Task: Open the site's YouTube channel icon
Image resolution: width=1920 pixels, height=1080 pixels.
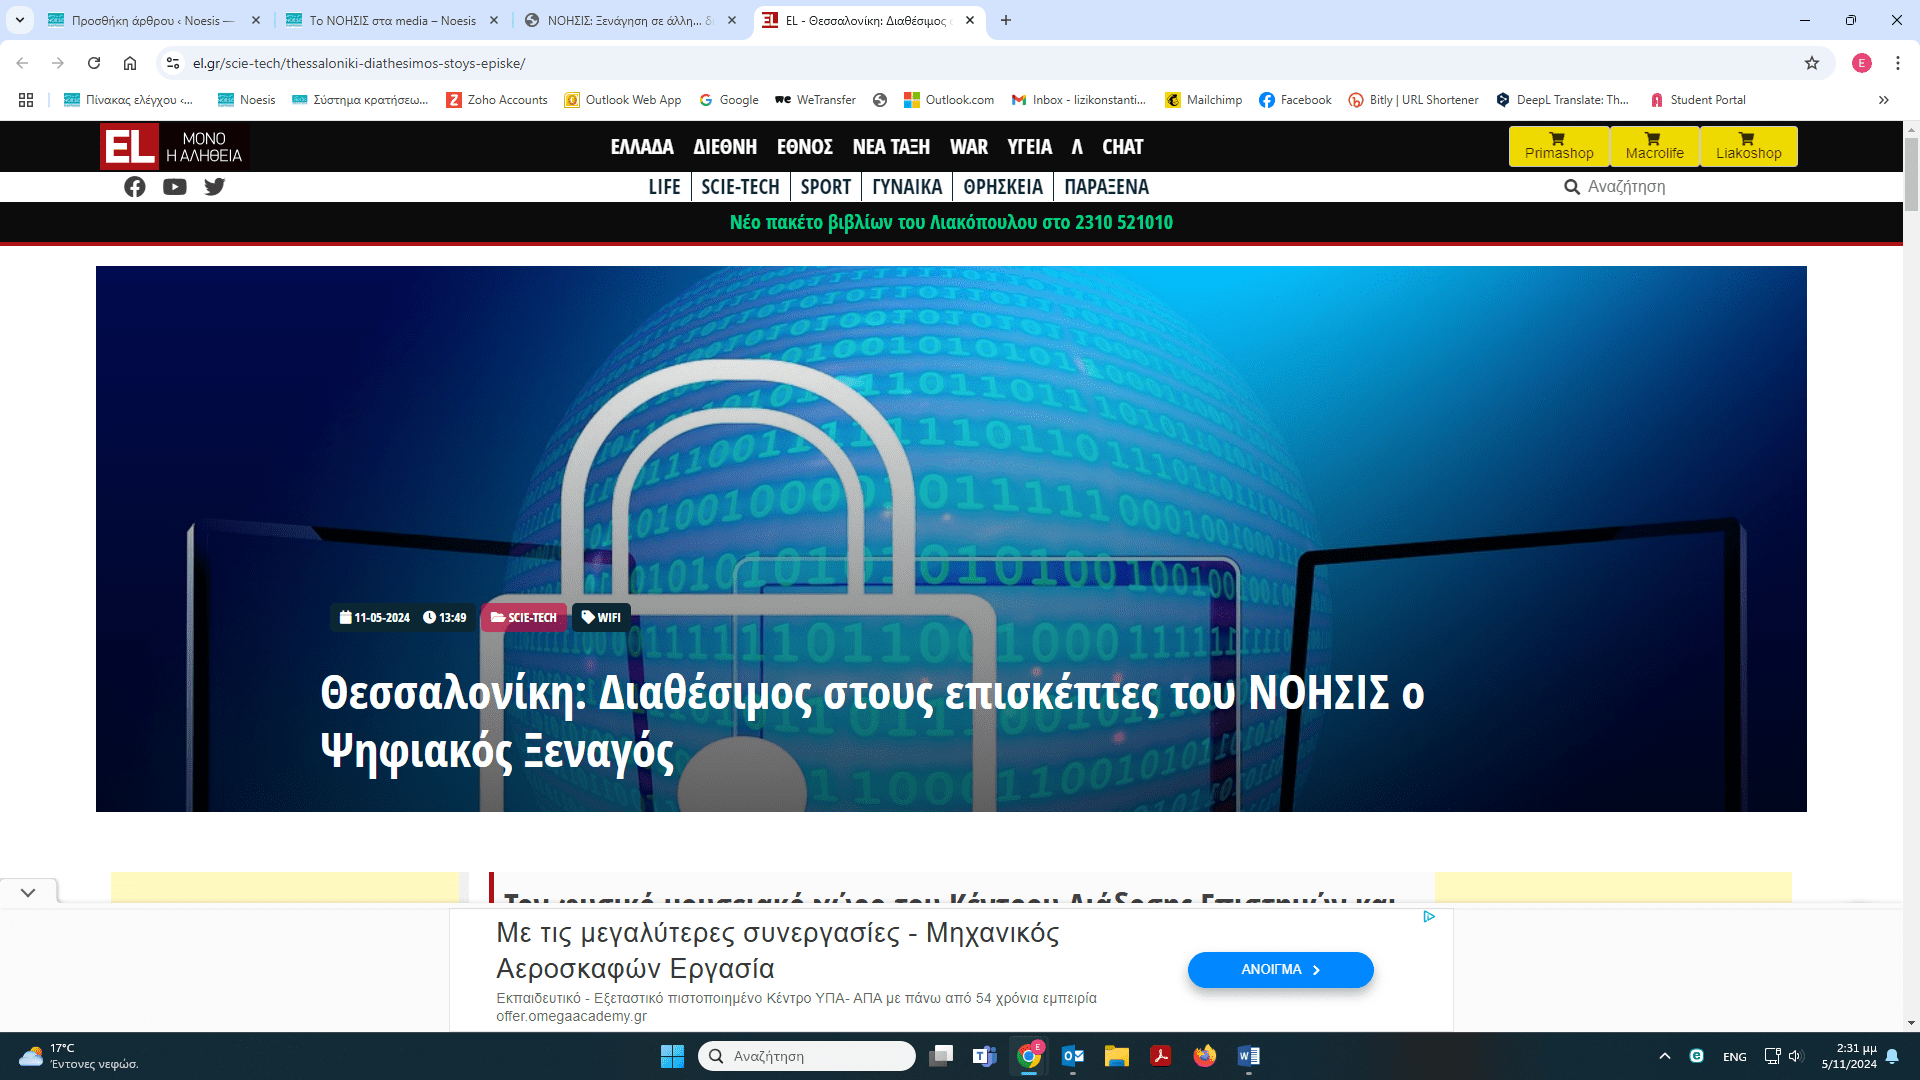Action: click(175, 187)
